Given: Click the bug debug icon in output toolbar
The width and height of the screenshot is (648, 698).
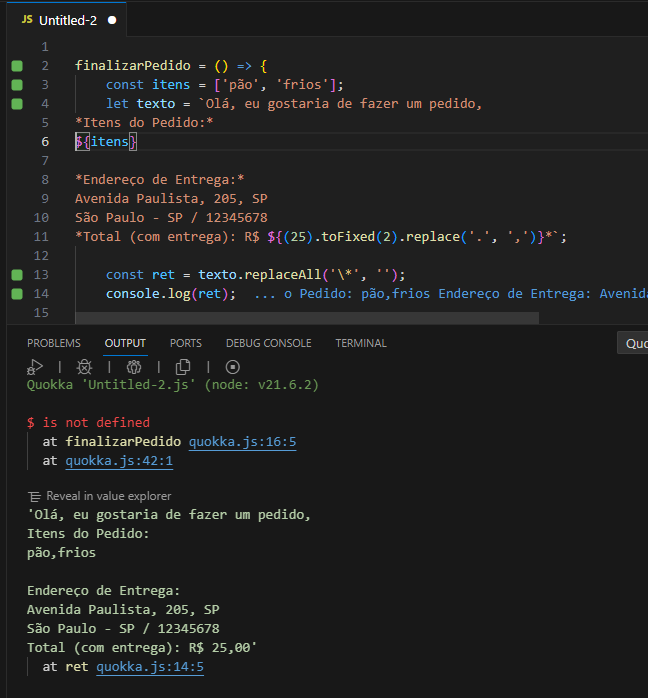Looking at the screenshot, I should [85, 367].
